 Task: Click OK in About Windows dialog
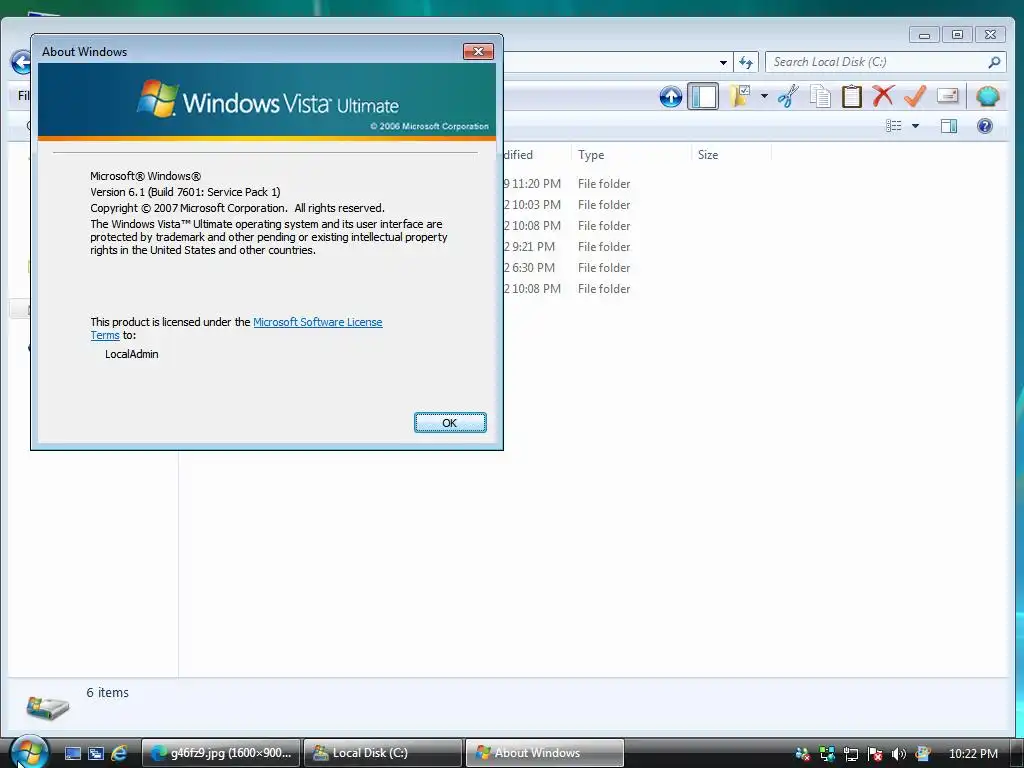point(450,423)
